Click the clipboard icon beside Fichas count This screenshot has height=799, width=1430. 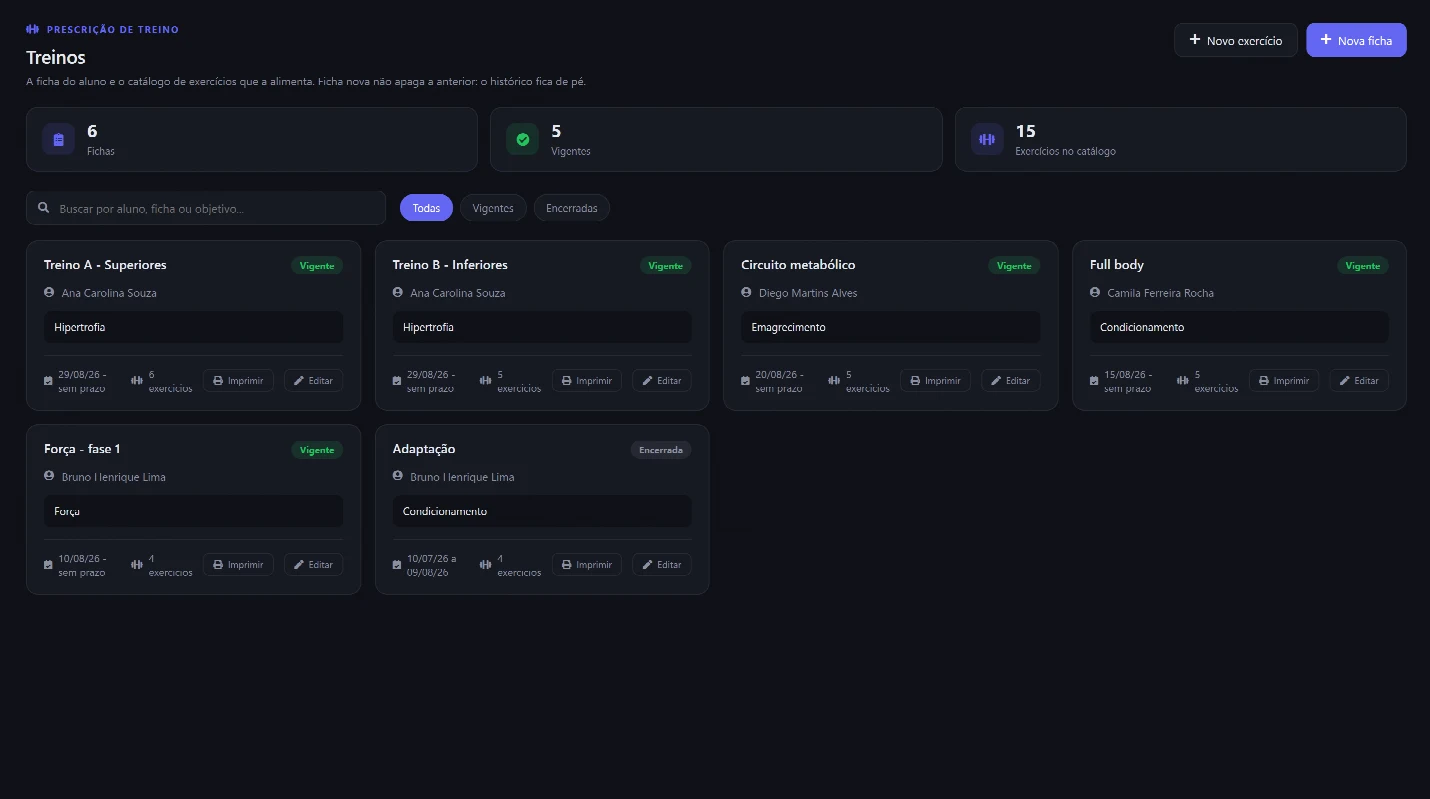(58, 139)
